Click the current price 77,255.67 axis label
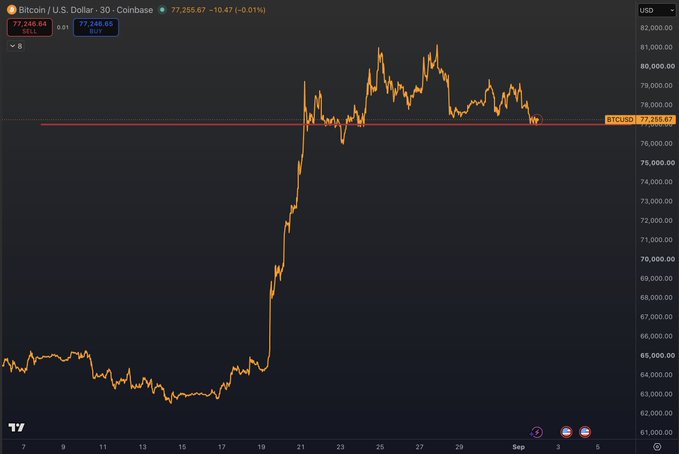 pos(656,119)
